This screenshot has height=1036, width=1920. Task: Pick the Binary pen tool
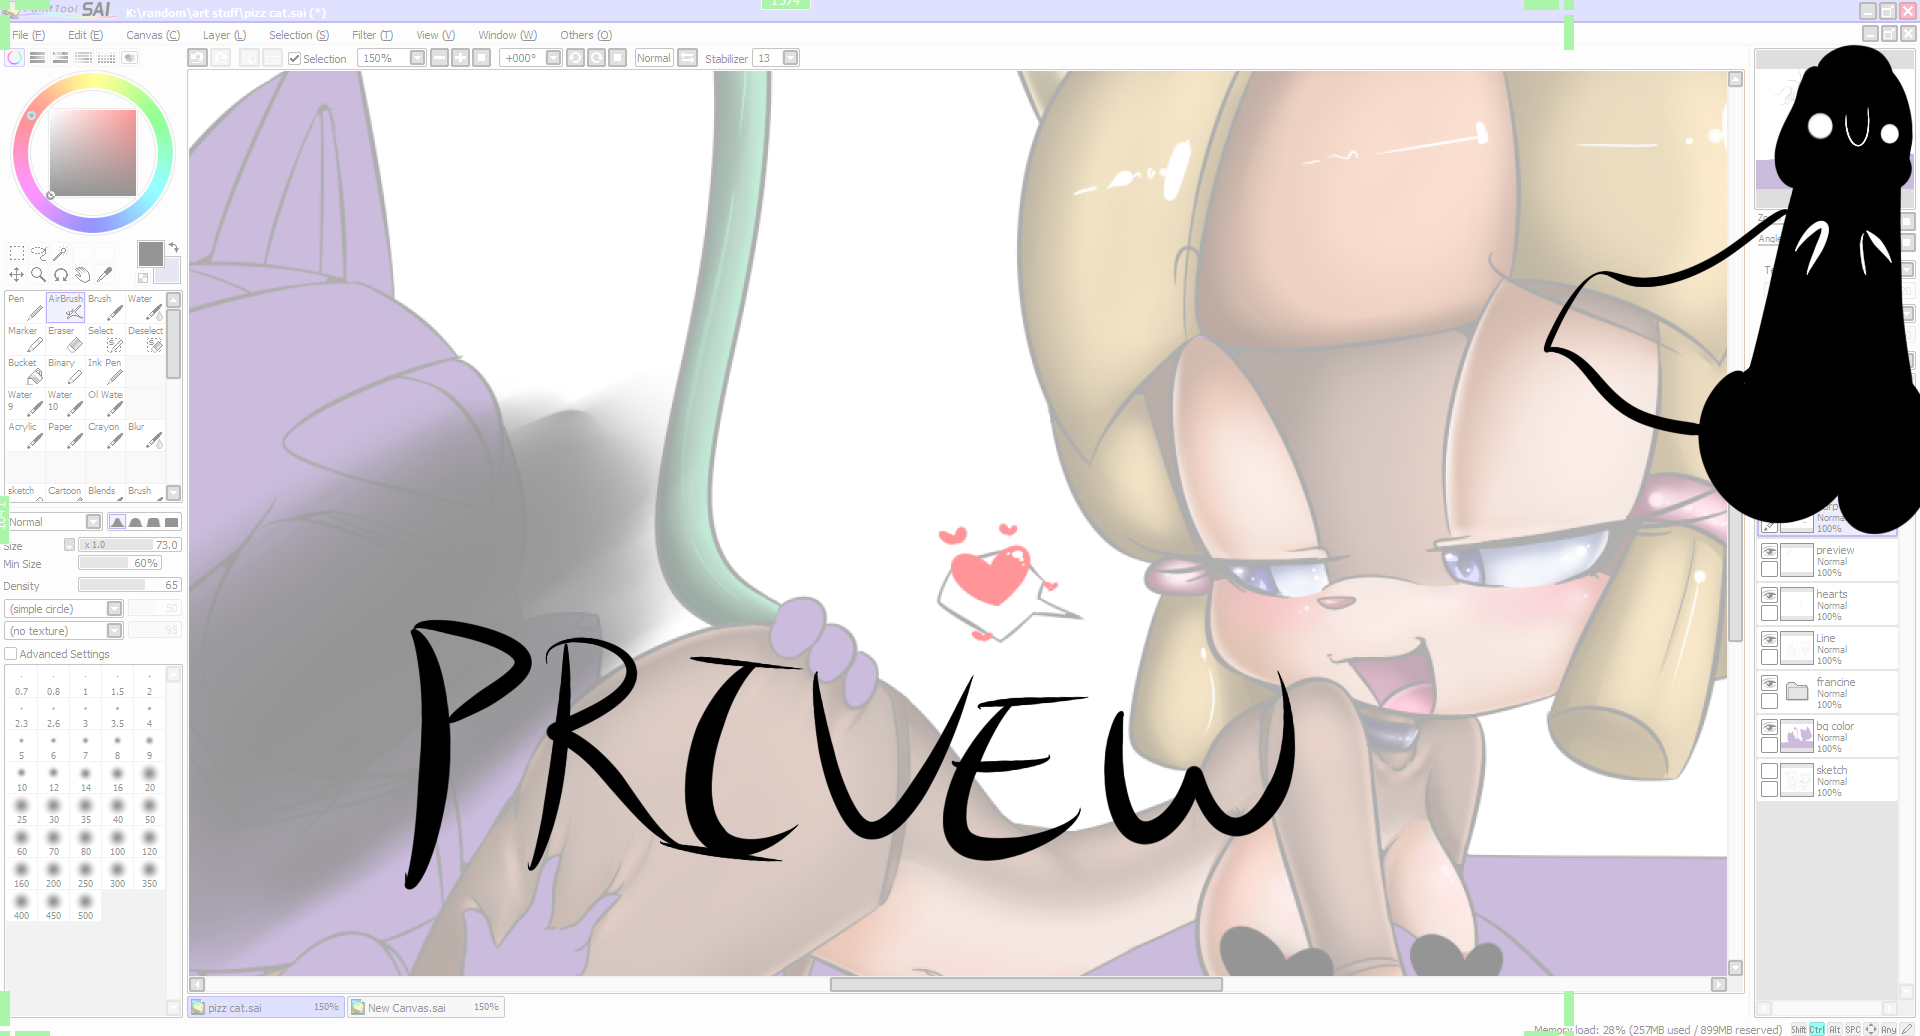tap(65, 371)
